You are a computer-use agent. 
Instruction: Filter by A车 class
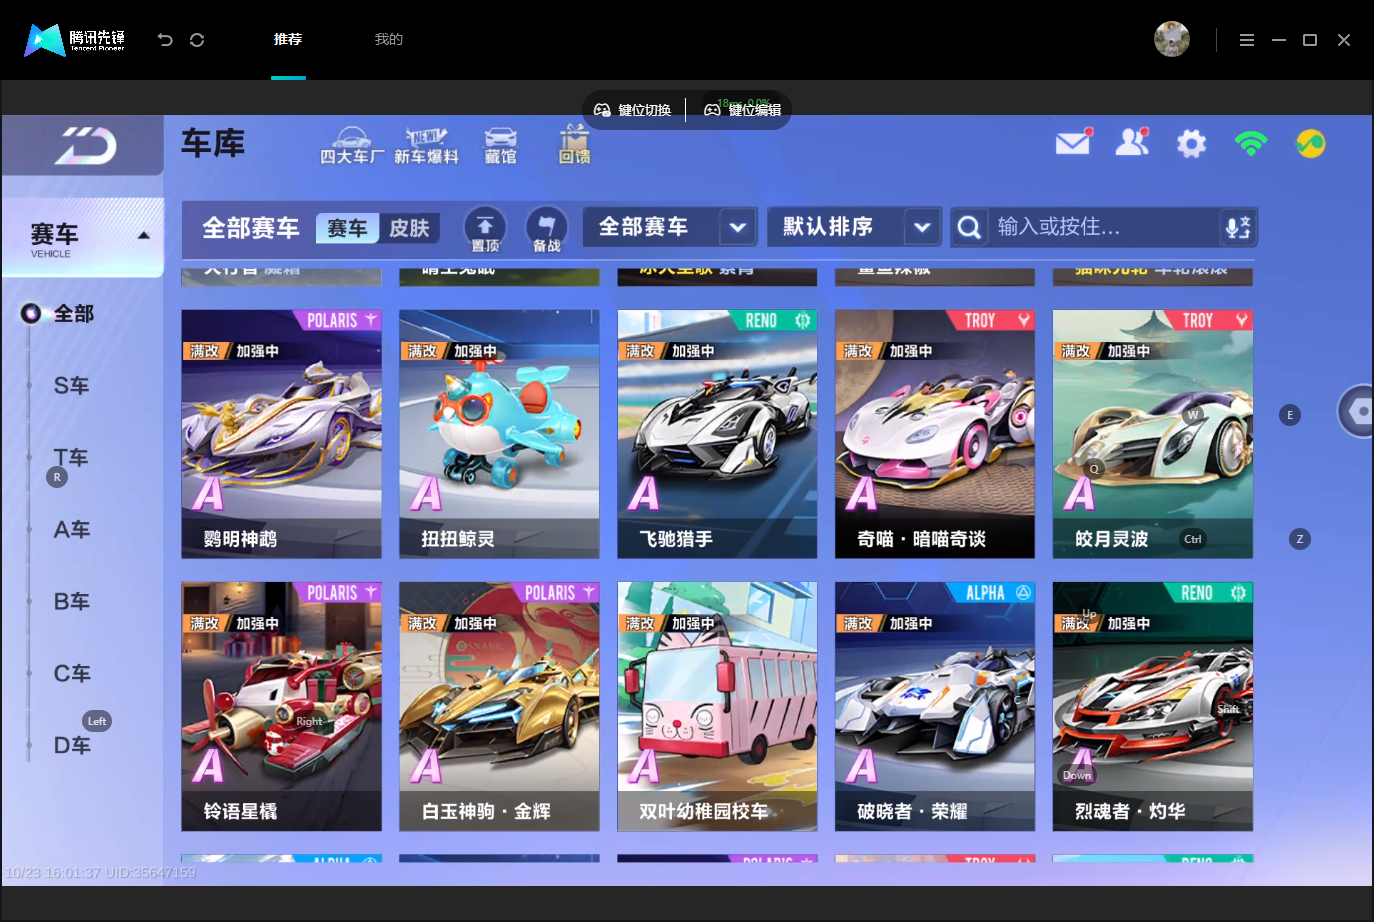point(71,530)
